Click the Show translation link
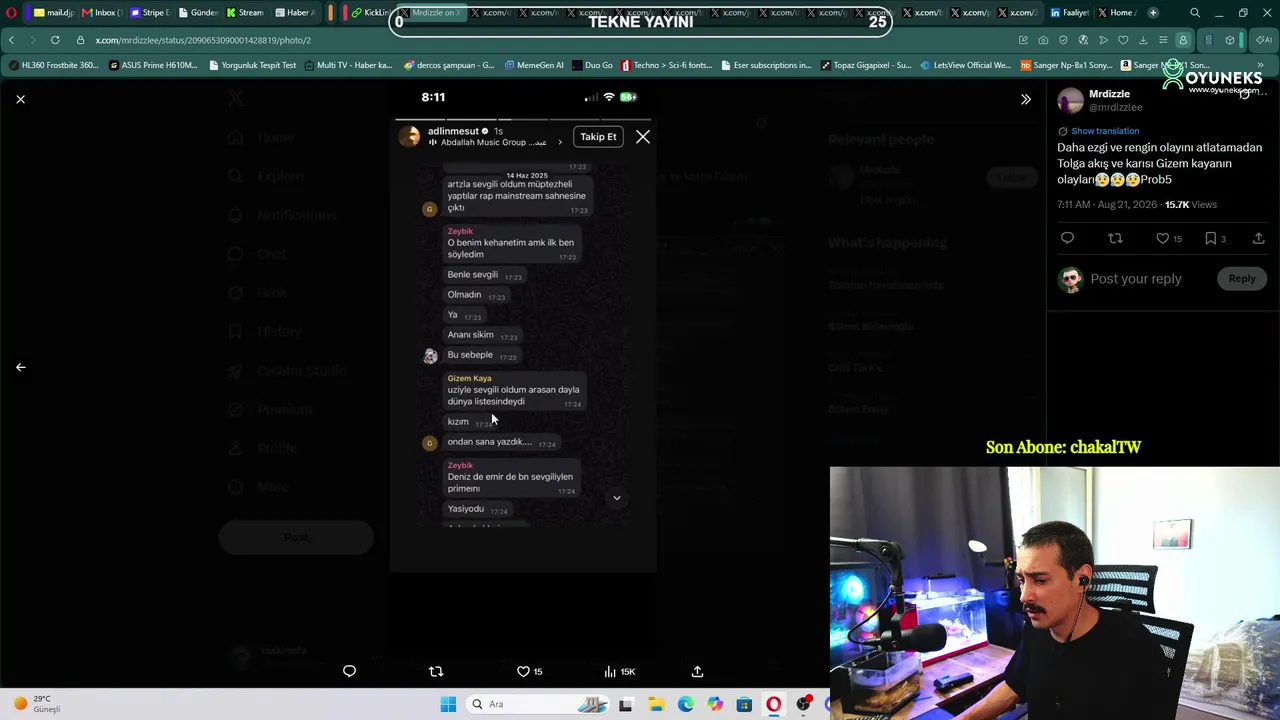1280x720 pixels. coord(1105,131)
